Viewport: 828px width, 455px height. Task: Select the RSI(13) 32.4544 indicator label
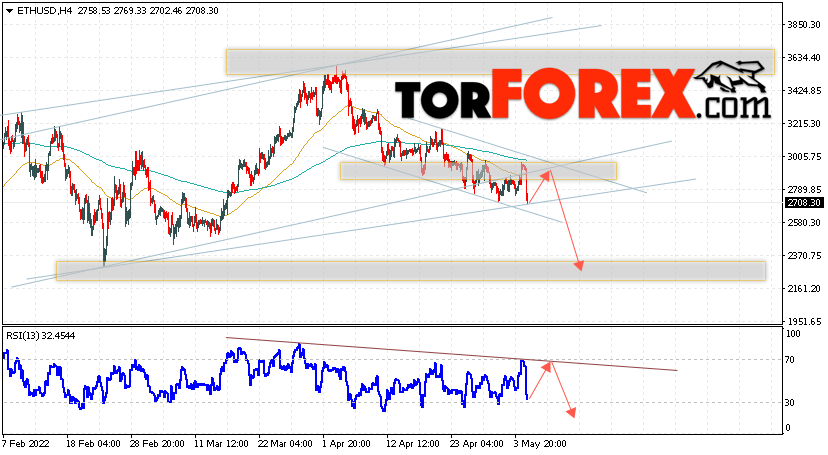[x=41, y=336]
